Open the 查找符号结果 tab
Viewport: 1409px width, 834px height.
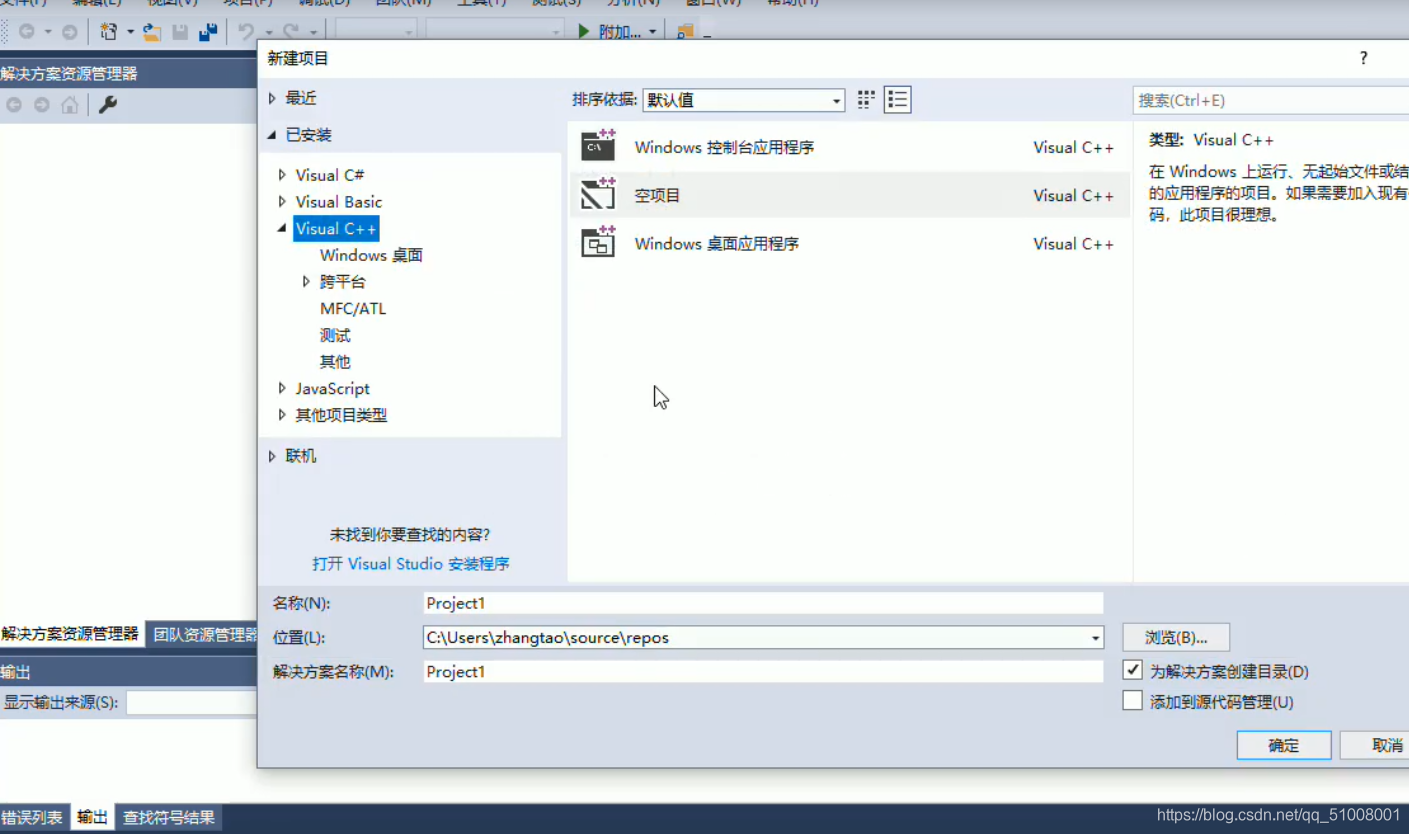click(x=168, y=817)
